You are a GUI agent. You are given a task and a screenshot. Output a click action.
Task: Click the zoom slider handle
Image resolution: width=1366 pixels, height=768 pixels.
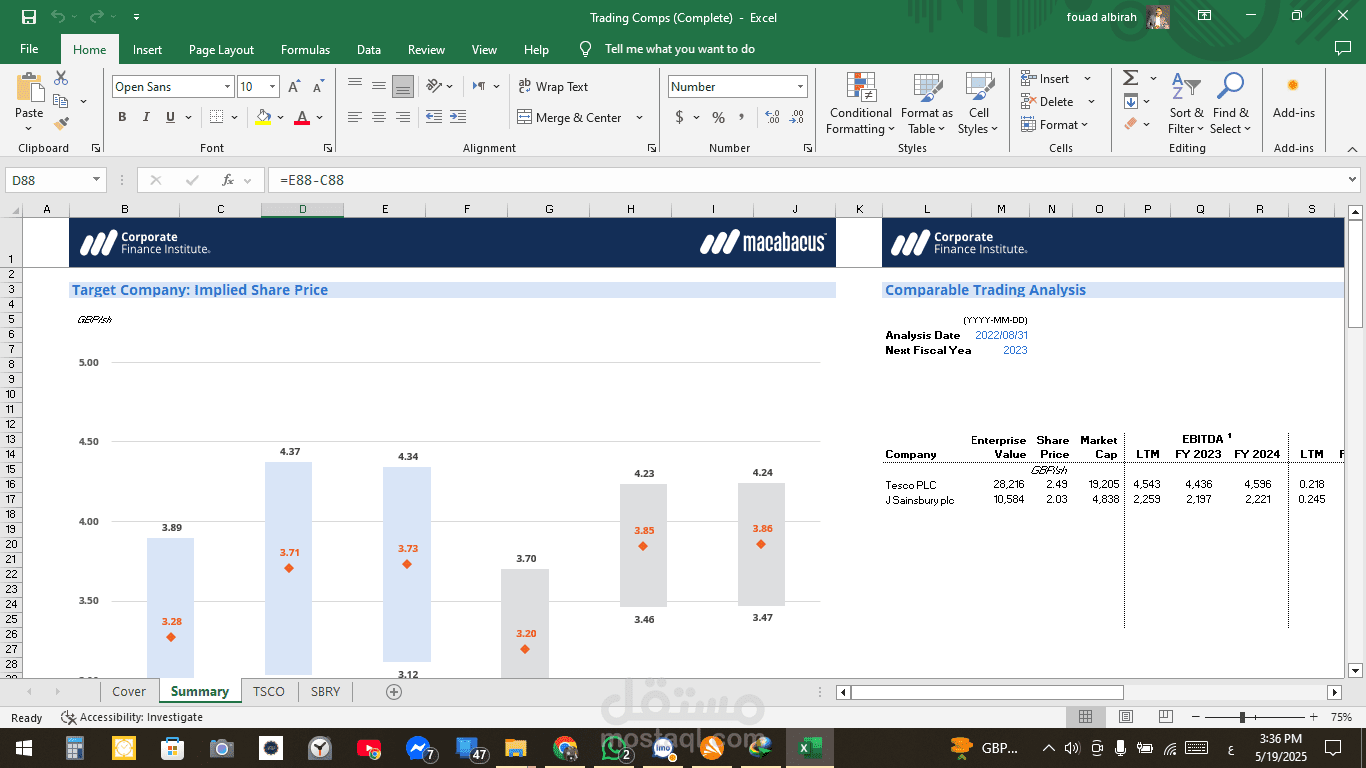pyautogui.click(x=1242, y=717)
